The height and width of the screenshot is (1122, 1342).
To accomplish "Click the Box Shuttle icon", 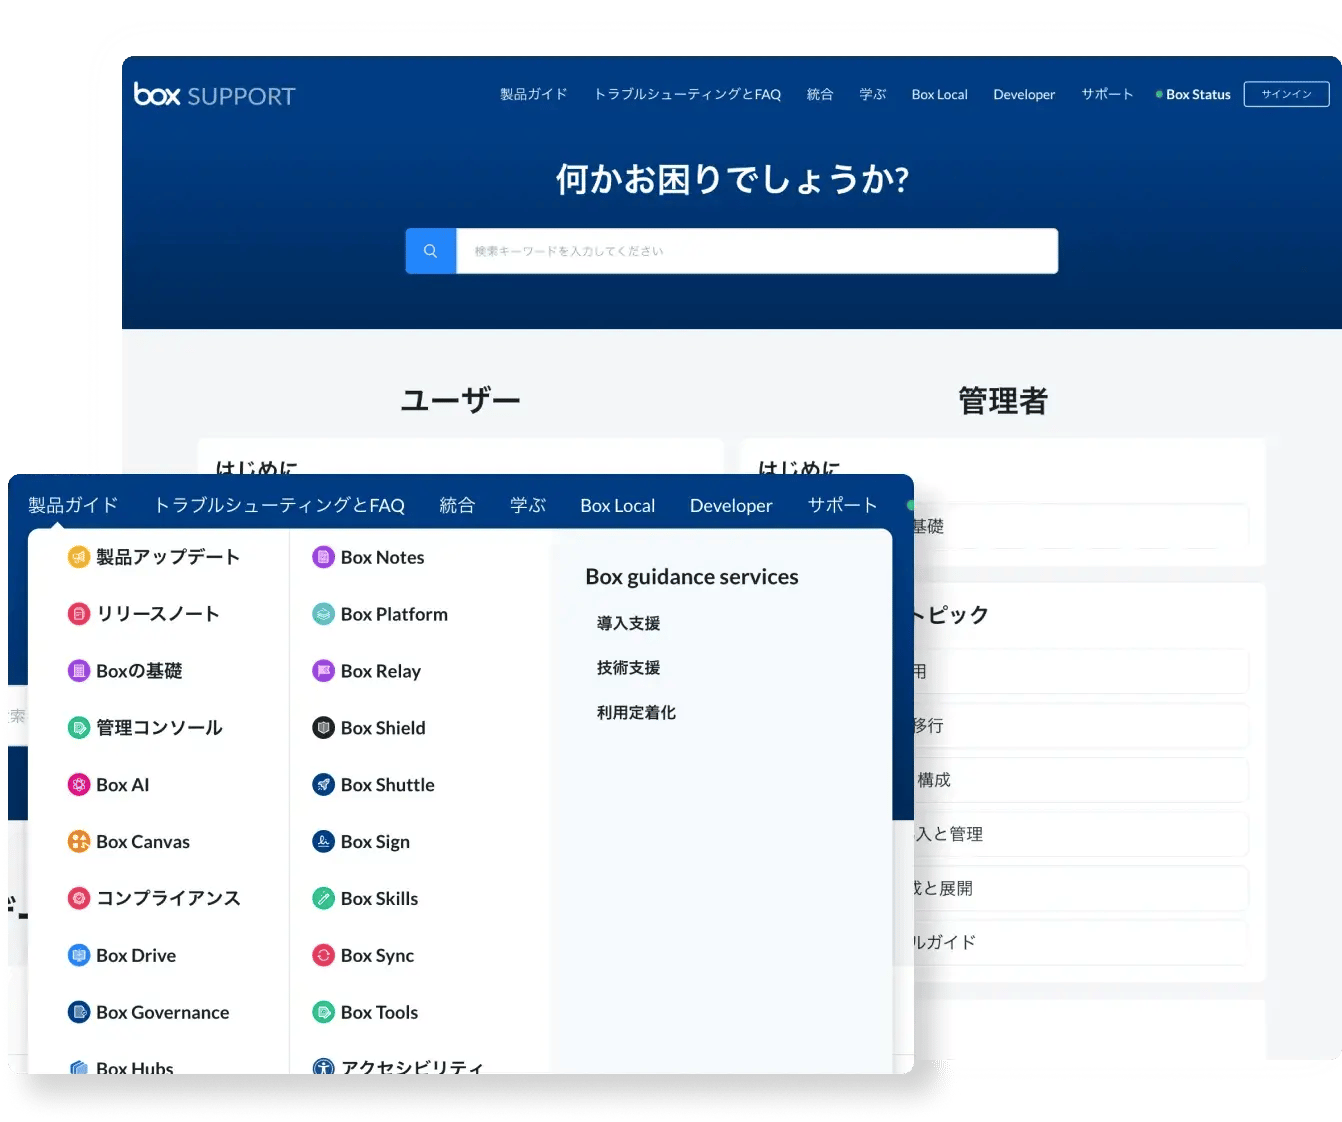I will coord(323,784).
